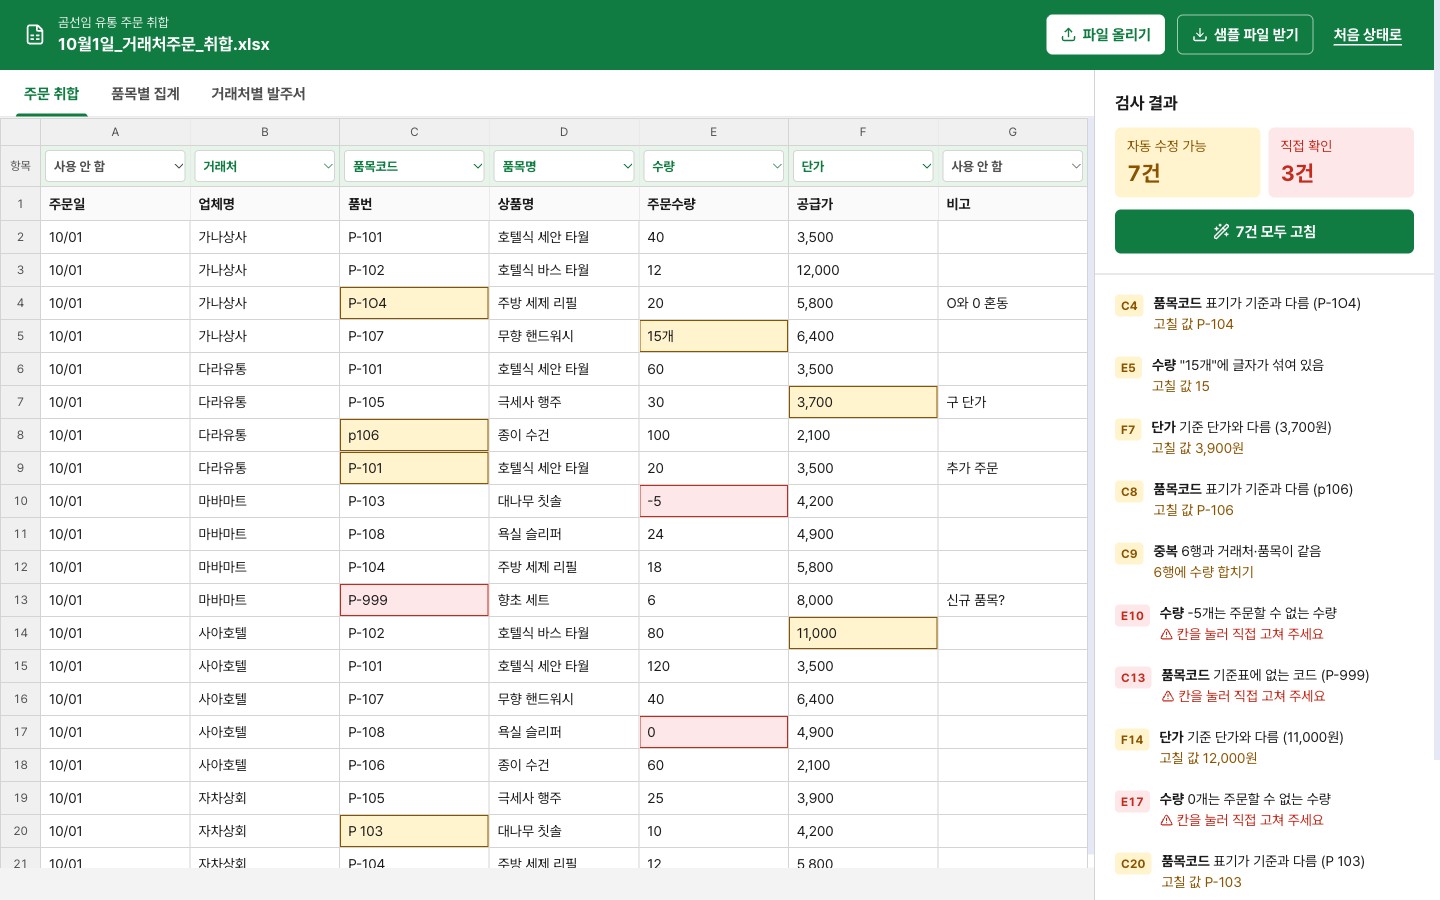
Task: Switch to 품목별 집계 tab
Action: tap(145, 94)
